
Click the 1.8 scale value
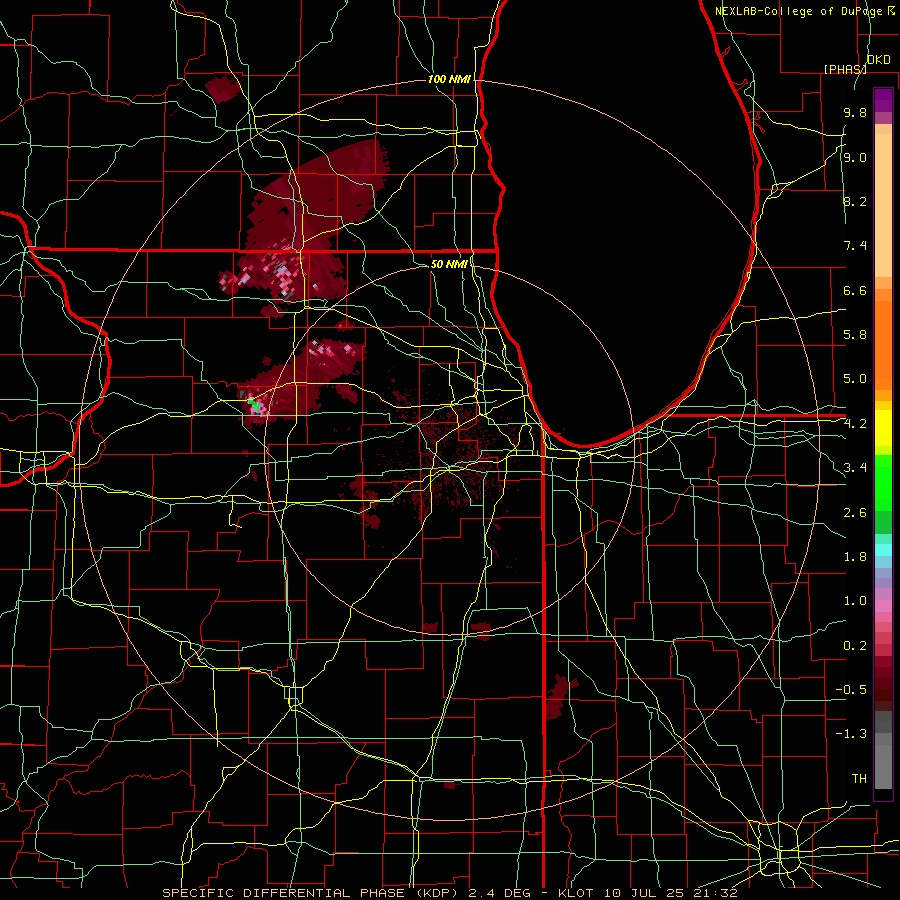point(855,557)
